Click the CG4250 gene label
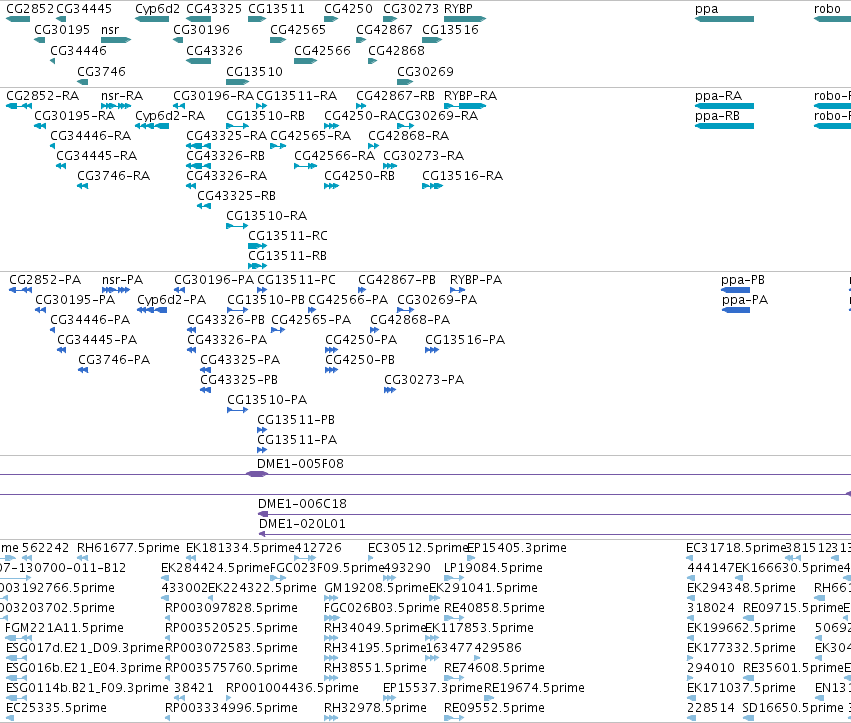Viewport: 851px width, 723px height. point(348,9)
